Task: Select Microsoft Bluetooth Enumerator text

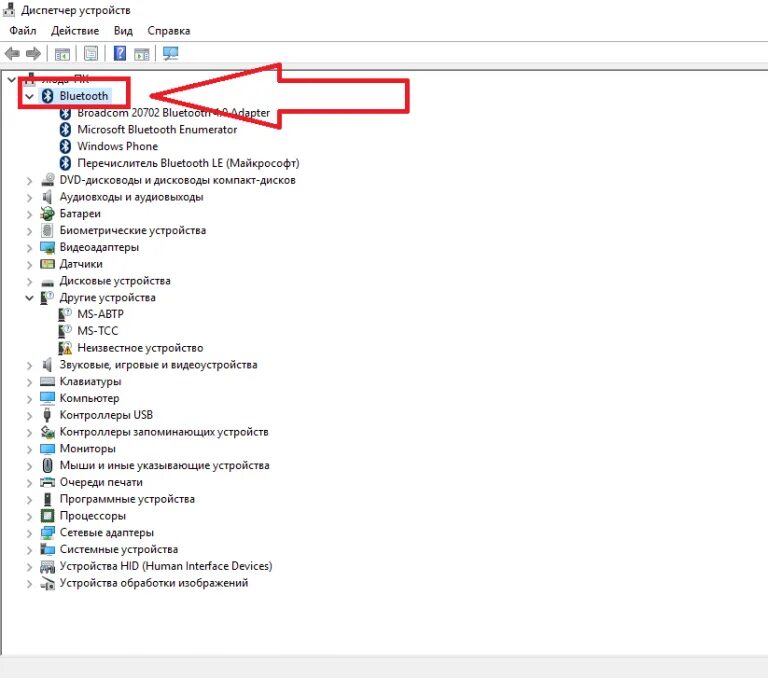Action: coord(157,130)
